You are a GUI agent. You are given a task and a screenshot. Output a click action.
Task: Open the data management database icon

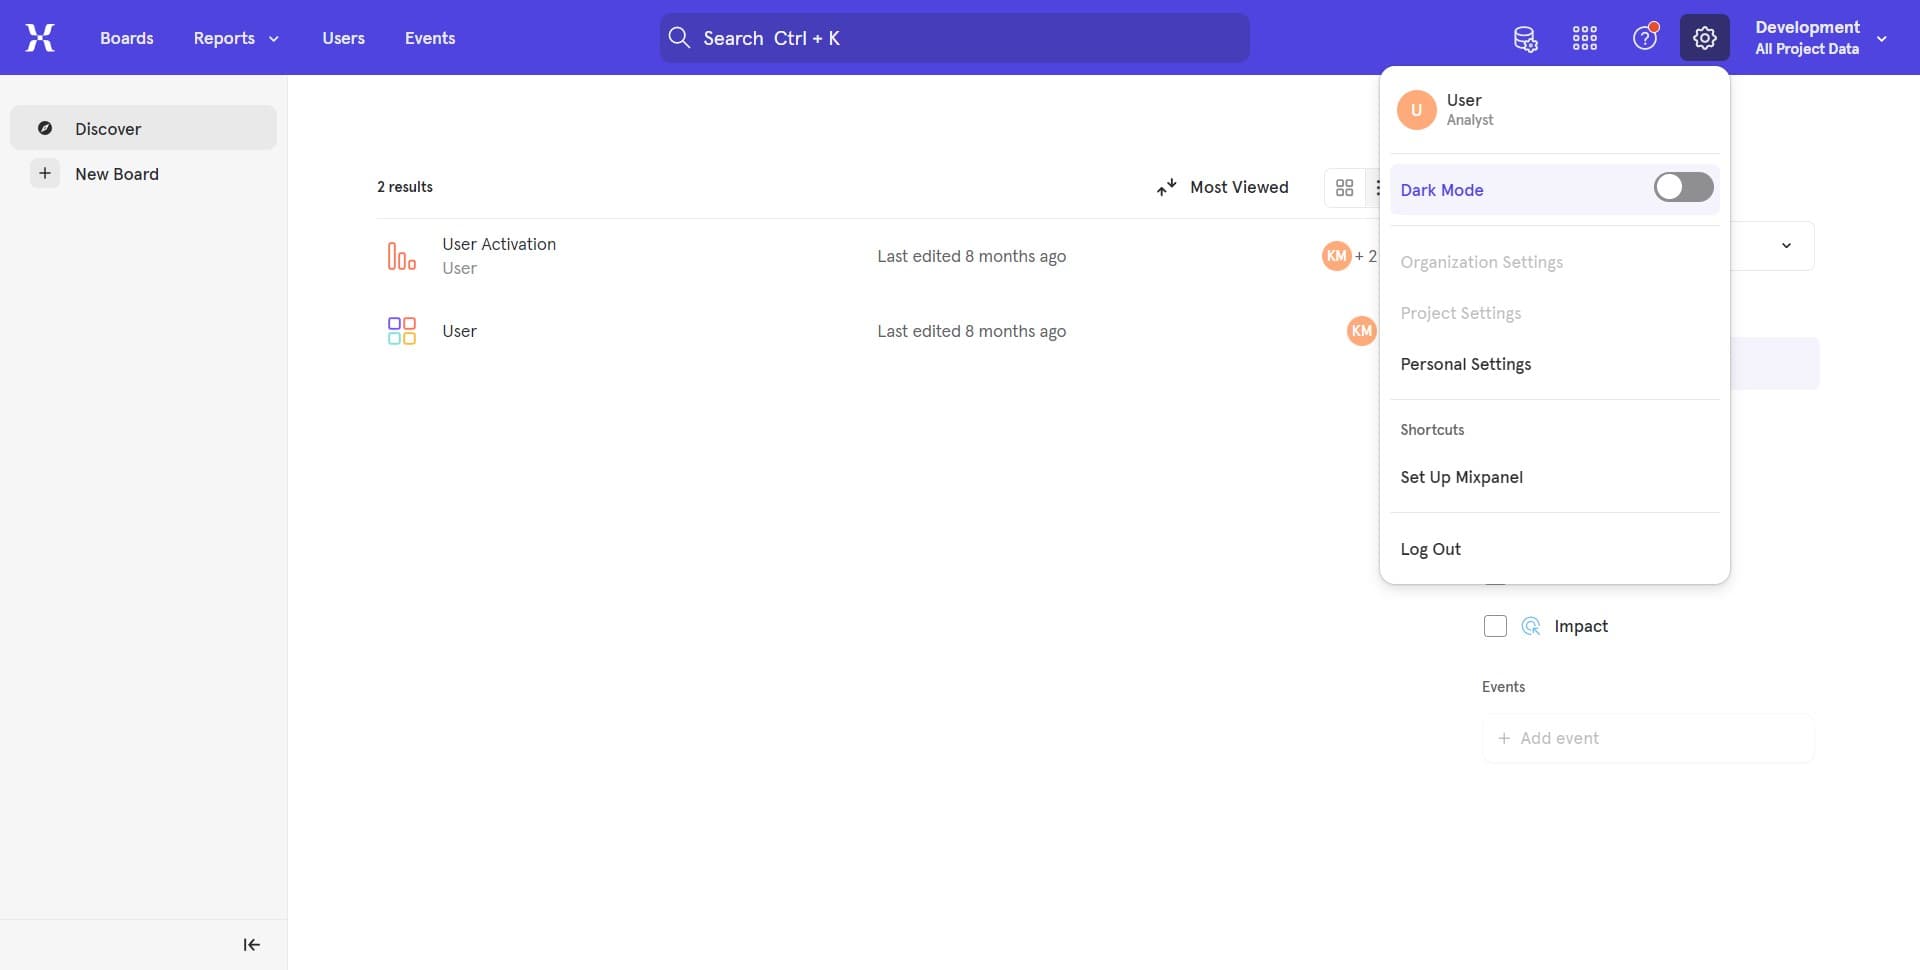[1525, 39]
